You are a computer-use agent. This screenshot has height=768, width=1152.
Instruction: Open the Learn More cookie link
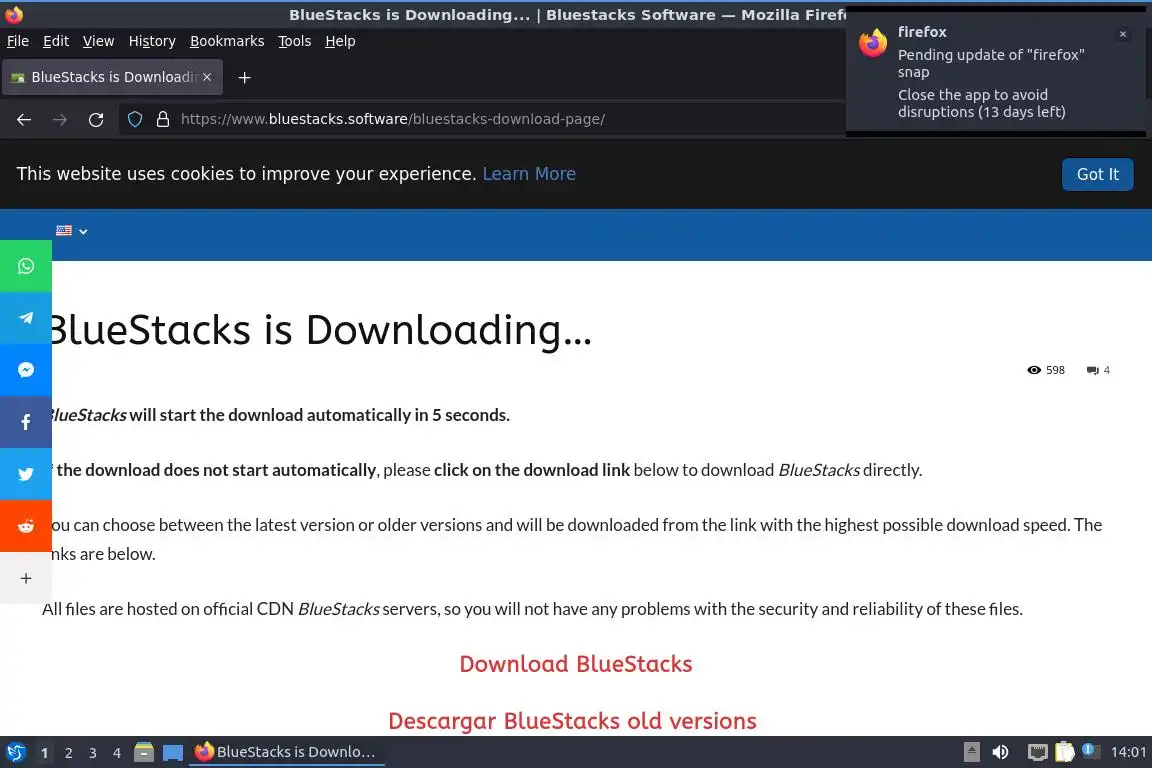point(529,173)
